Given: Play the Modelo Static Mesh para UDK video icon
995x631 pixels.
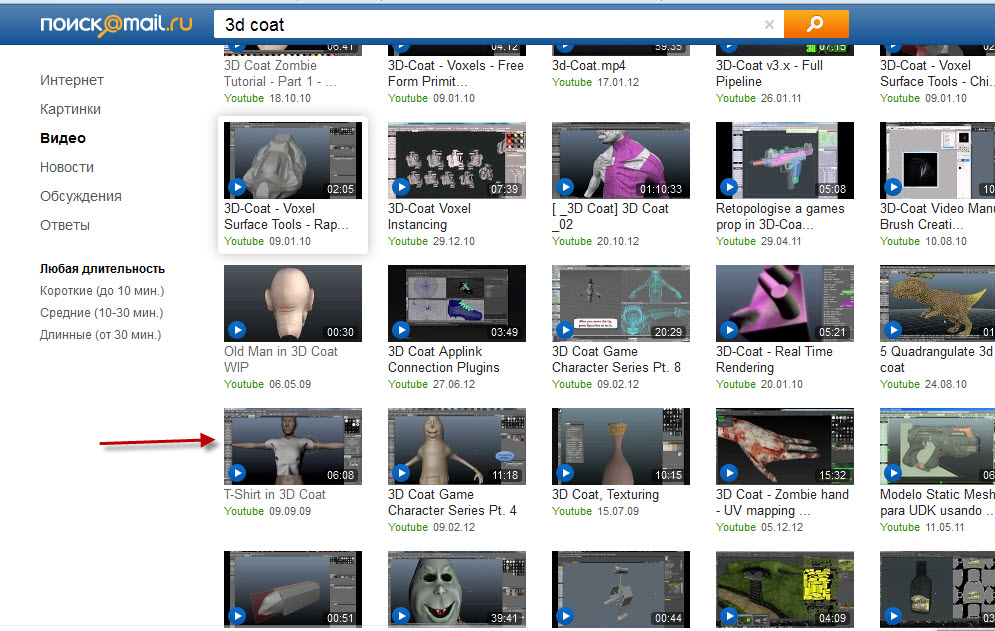Looking at the screenshot, I should pyautogui.click(x=893, y=473).
